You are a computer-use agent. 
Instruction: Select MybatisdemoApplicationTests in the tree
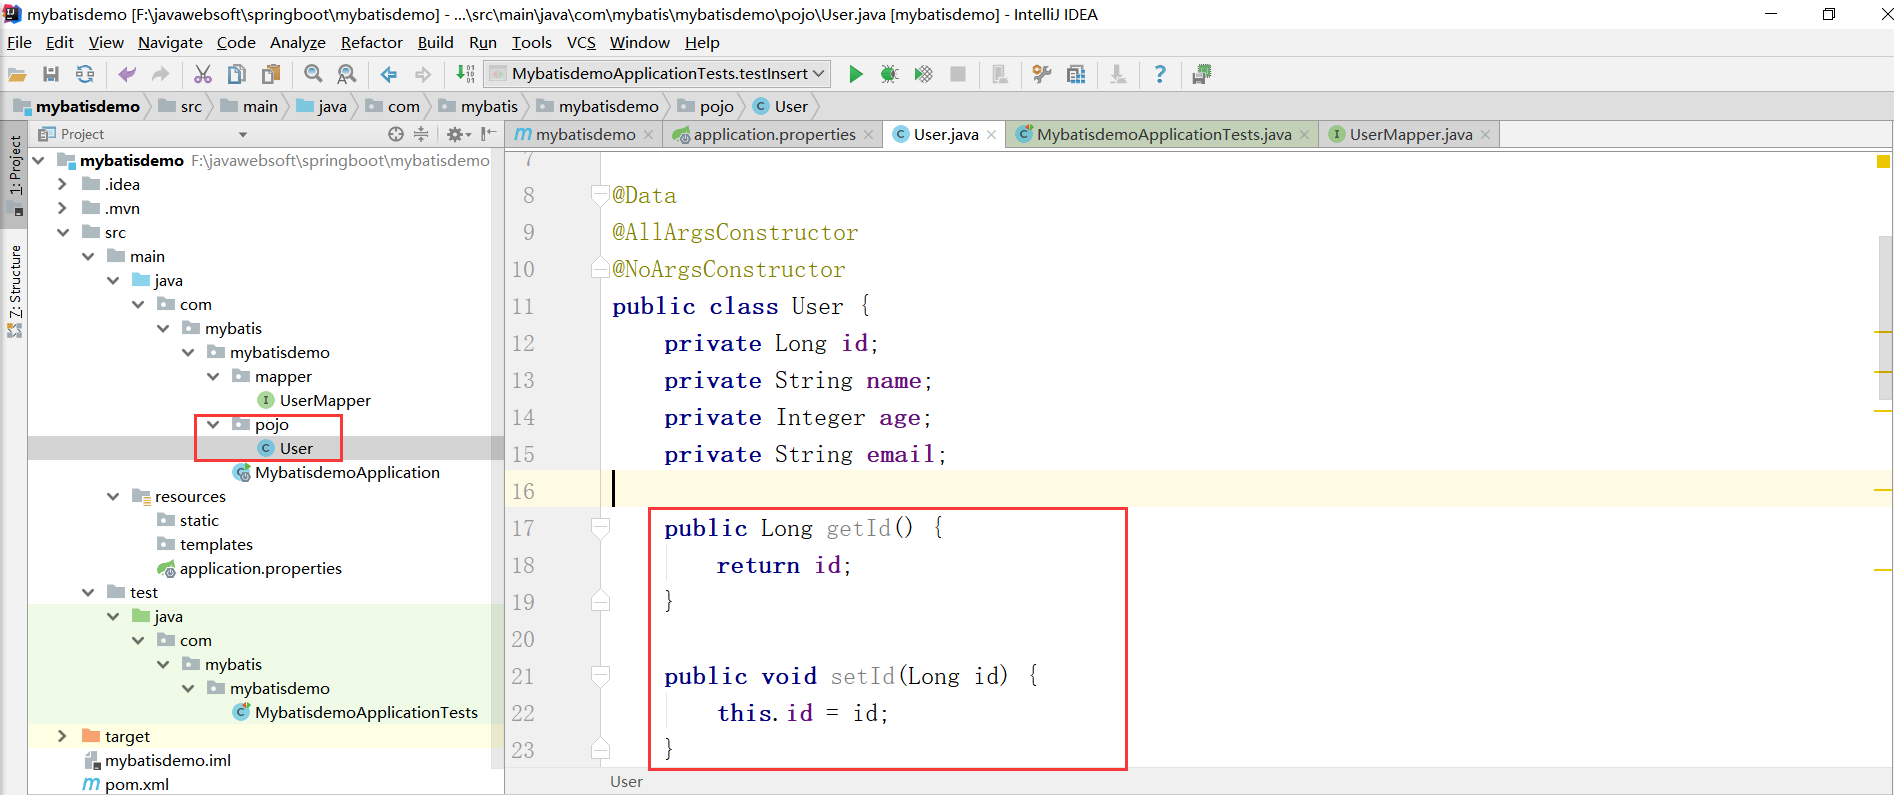366,712
